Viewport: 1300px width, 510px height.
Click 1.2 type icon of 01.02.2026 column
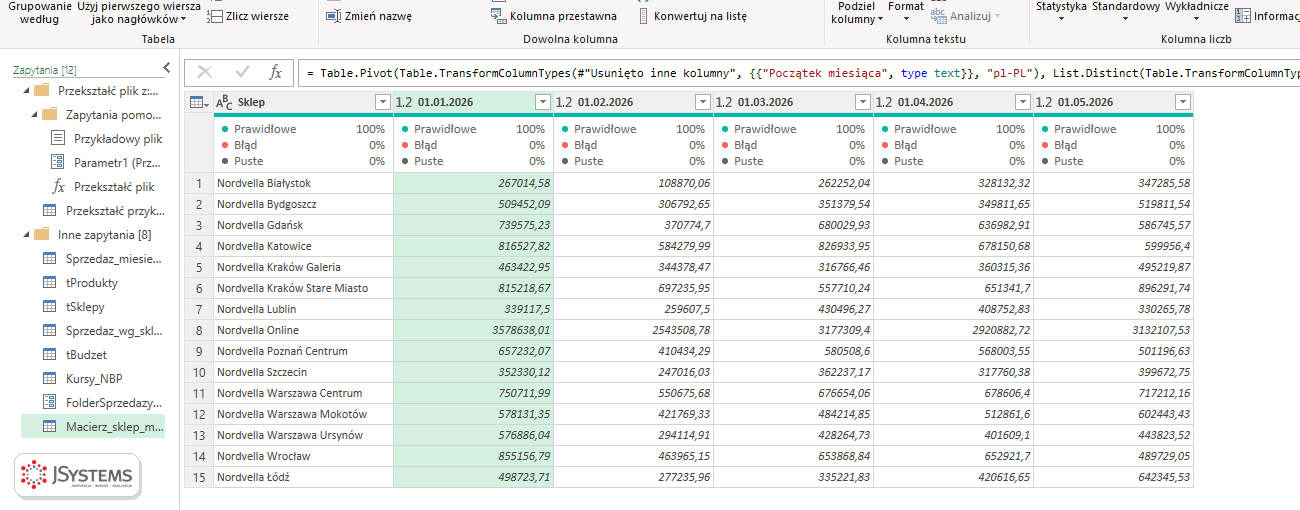point(564,102)
